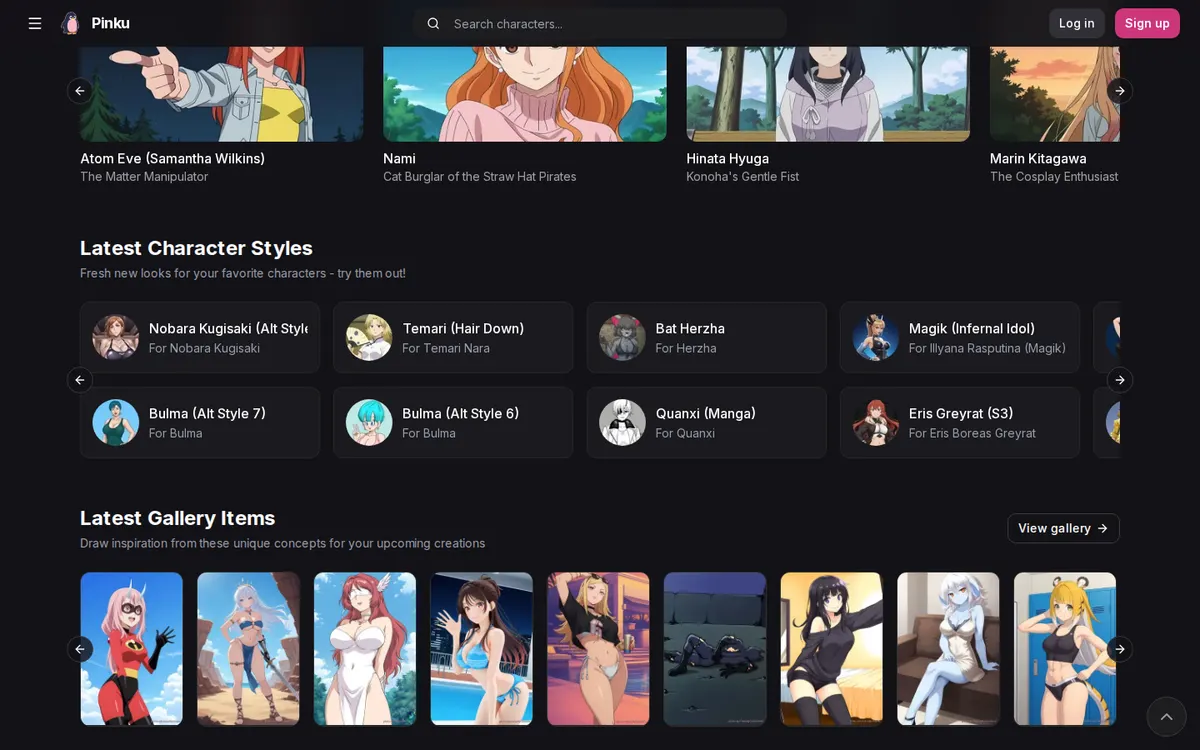Open tiger-eared locker room gallery image
Viewport: 1200px width, 750px height.
click(x=1065, y=649)
